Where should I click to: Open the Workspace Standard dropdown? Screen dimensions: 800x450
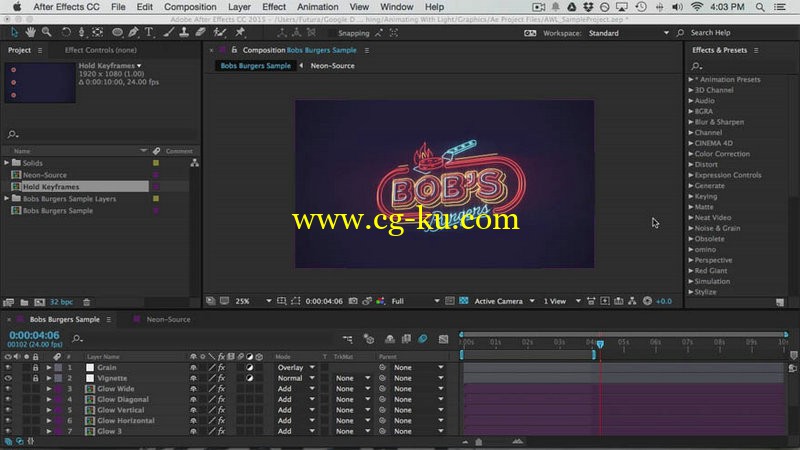(628, 33)
